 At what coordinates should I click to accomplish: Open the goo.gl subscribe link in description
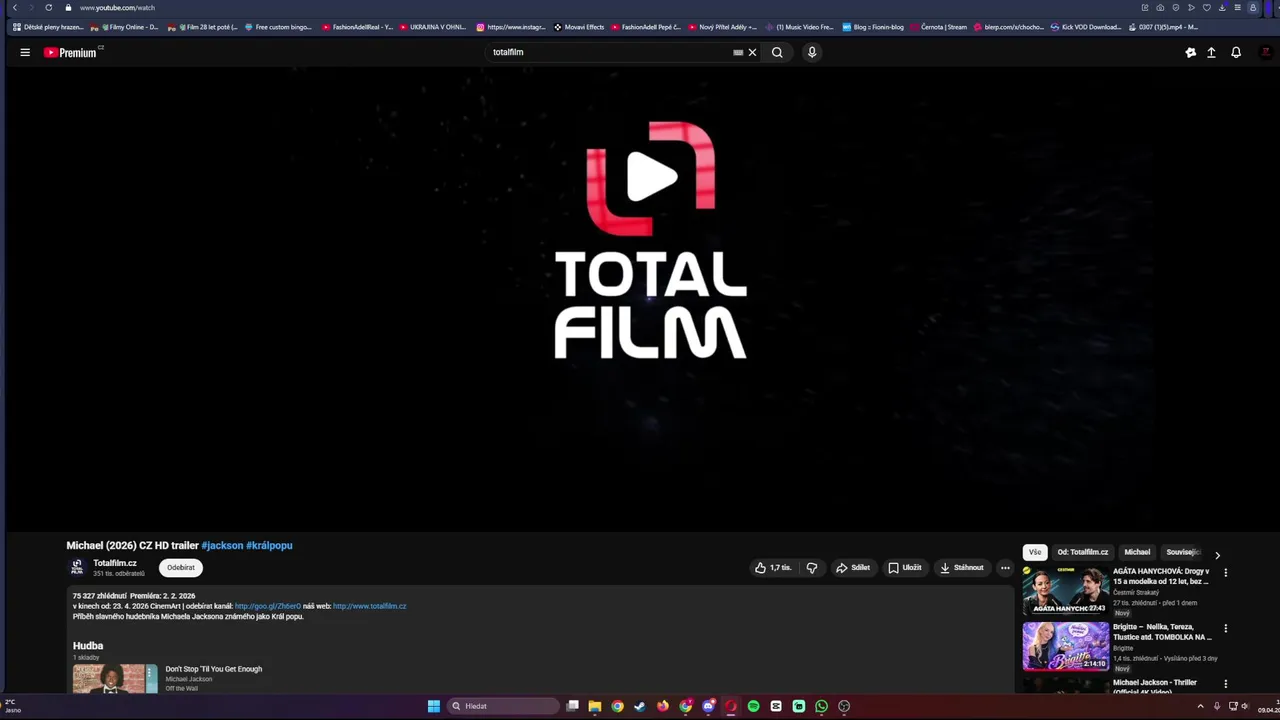point(268,606)
